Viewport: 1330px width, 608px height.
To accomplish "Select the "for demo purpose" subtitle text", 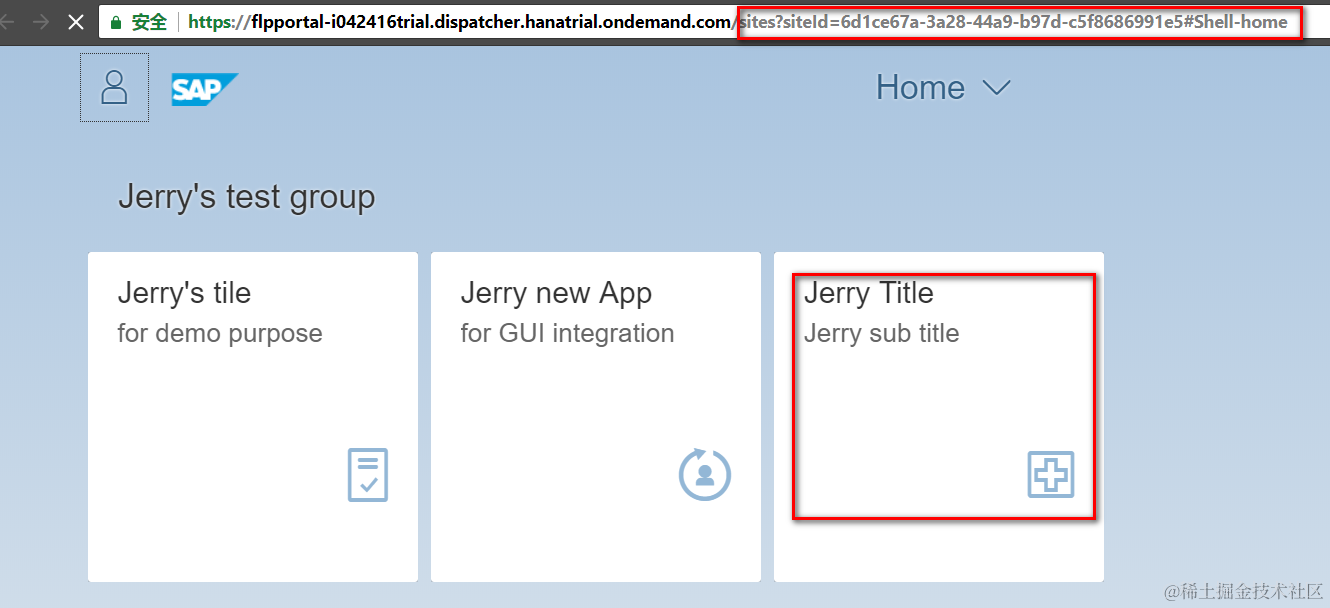I will pos(220,333).
